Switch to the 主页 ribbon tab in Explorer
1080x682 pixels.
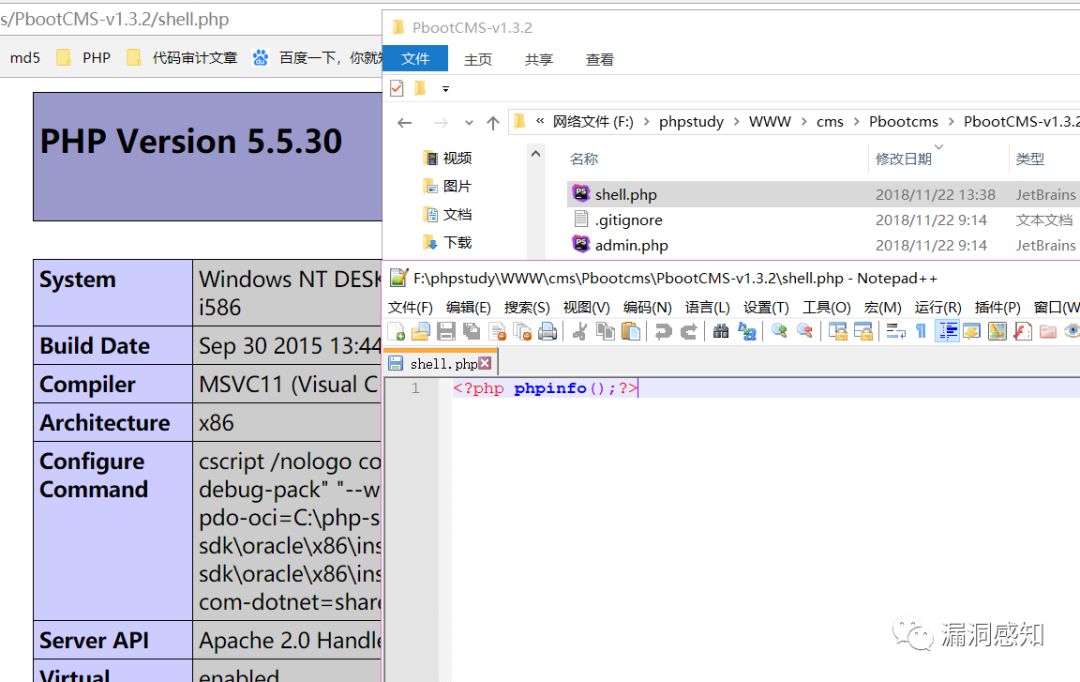click(478, 59)
